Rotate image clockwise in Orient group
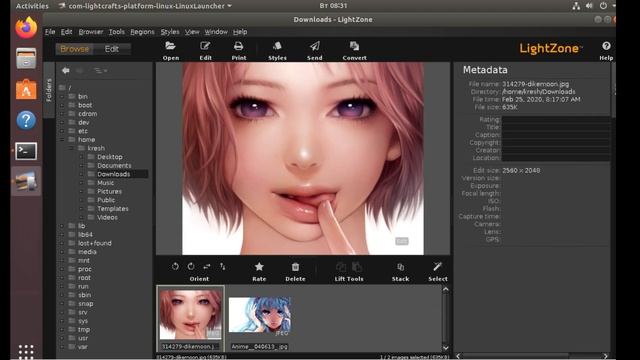Screen dimensions: 640x360 click(191, 267)
